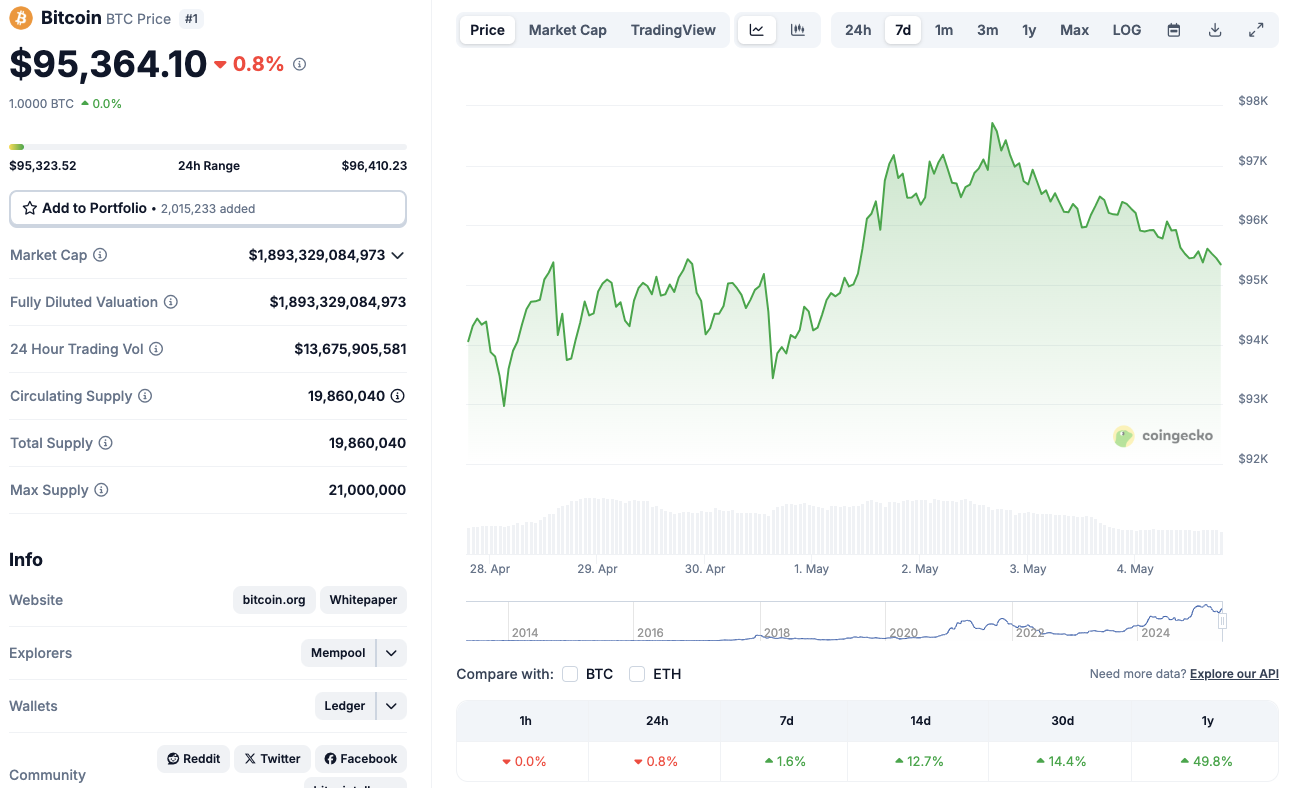Screen dimensions: 1310x788
Task: Click the 24h -0.8% performance cell
Action: pyautogui.click(x=657, y=761)
